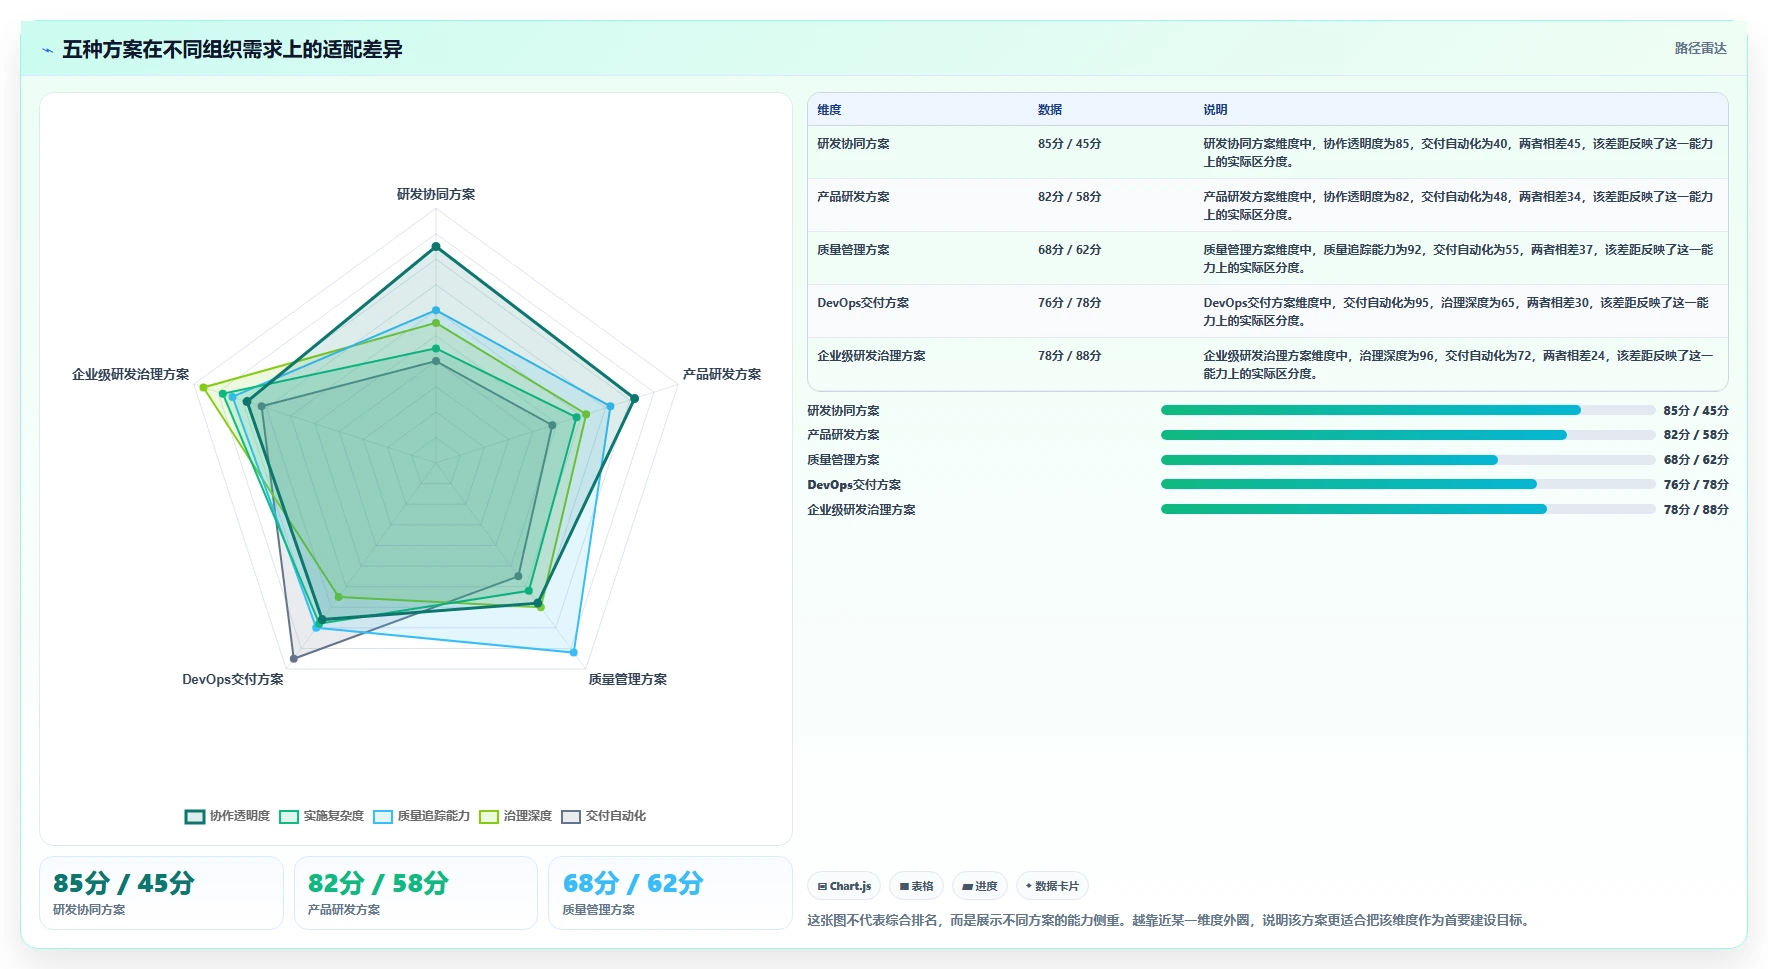Click progress value 76分 / 78分
This screenshot has height=969, width=1768.
tap(1696, 485)
